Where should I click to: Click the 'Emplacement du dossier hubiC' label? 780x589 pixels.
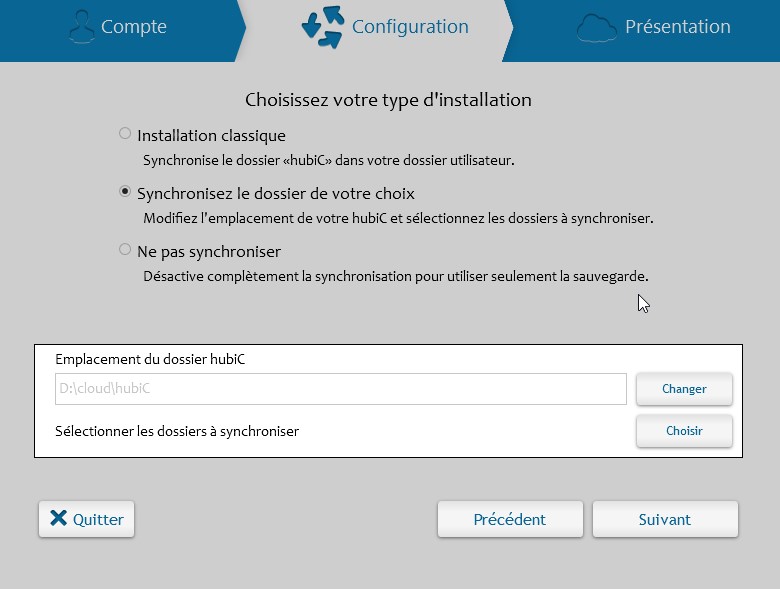coord(150,360)
